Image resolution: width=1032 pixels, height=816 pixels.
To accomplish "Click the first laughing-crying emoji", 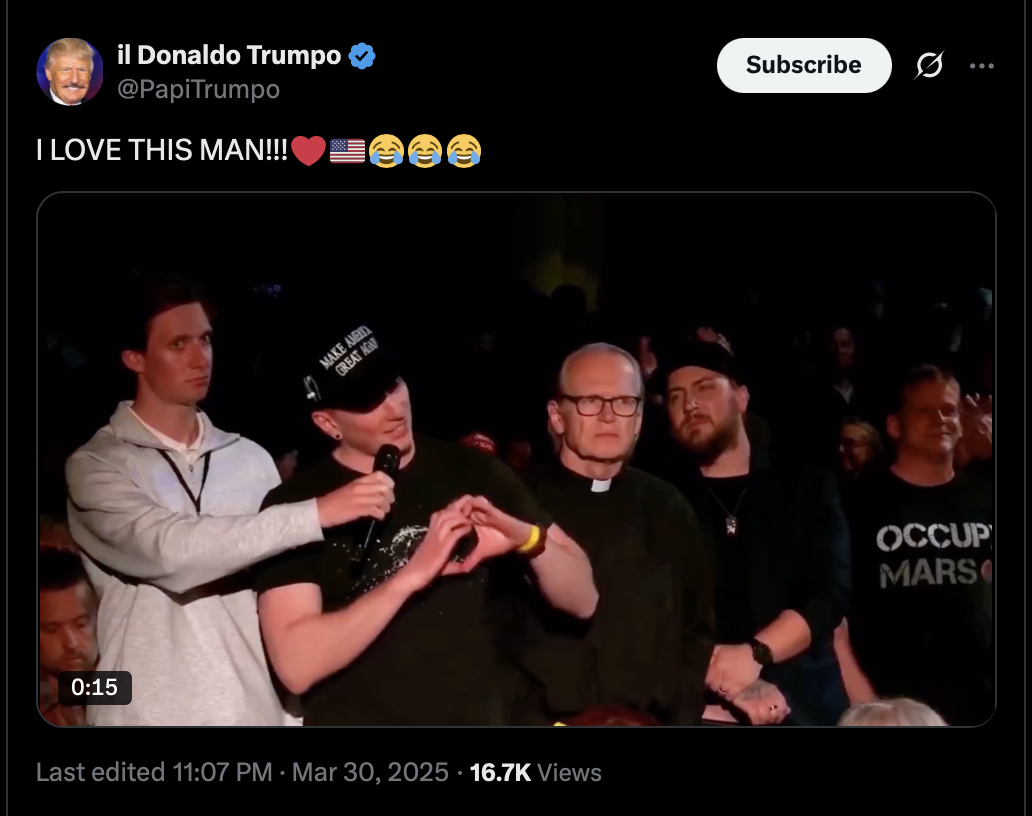I will click(x=386, y=151).
